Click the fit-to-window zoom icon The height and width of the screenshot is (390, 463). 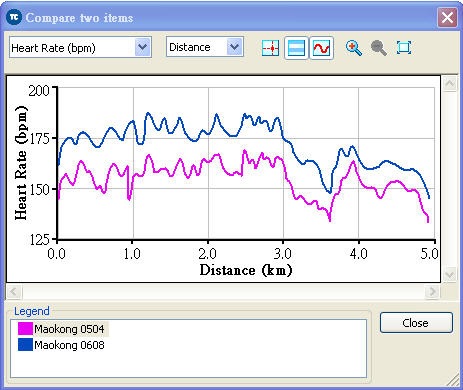pyautogui.click(x=404, y=48)
